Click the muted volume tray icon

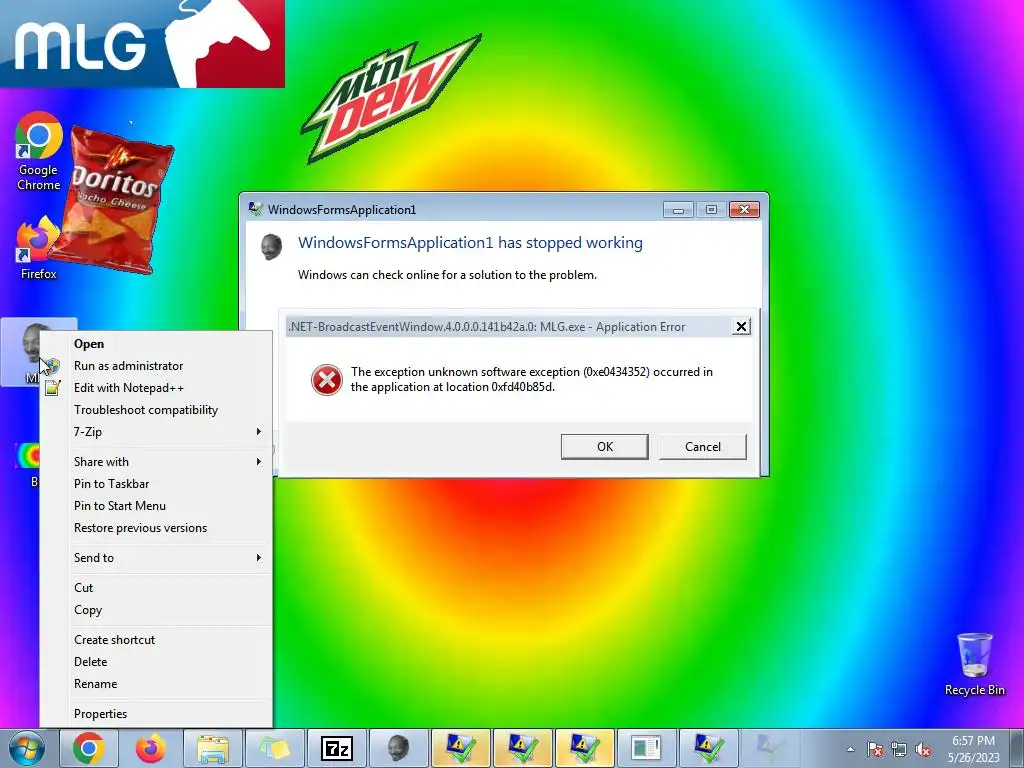[923, 749]
